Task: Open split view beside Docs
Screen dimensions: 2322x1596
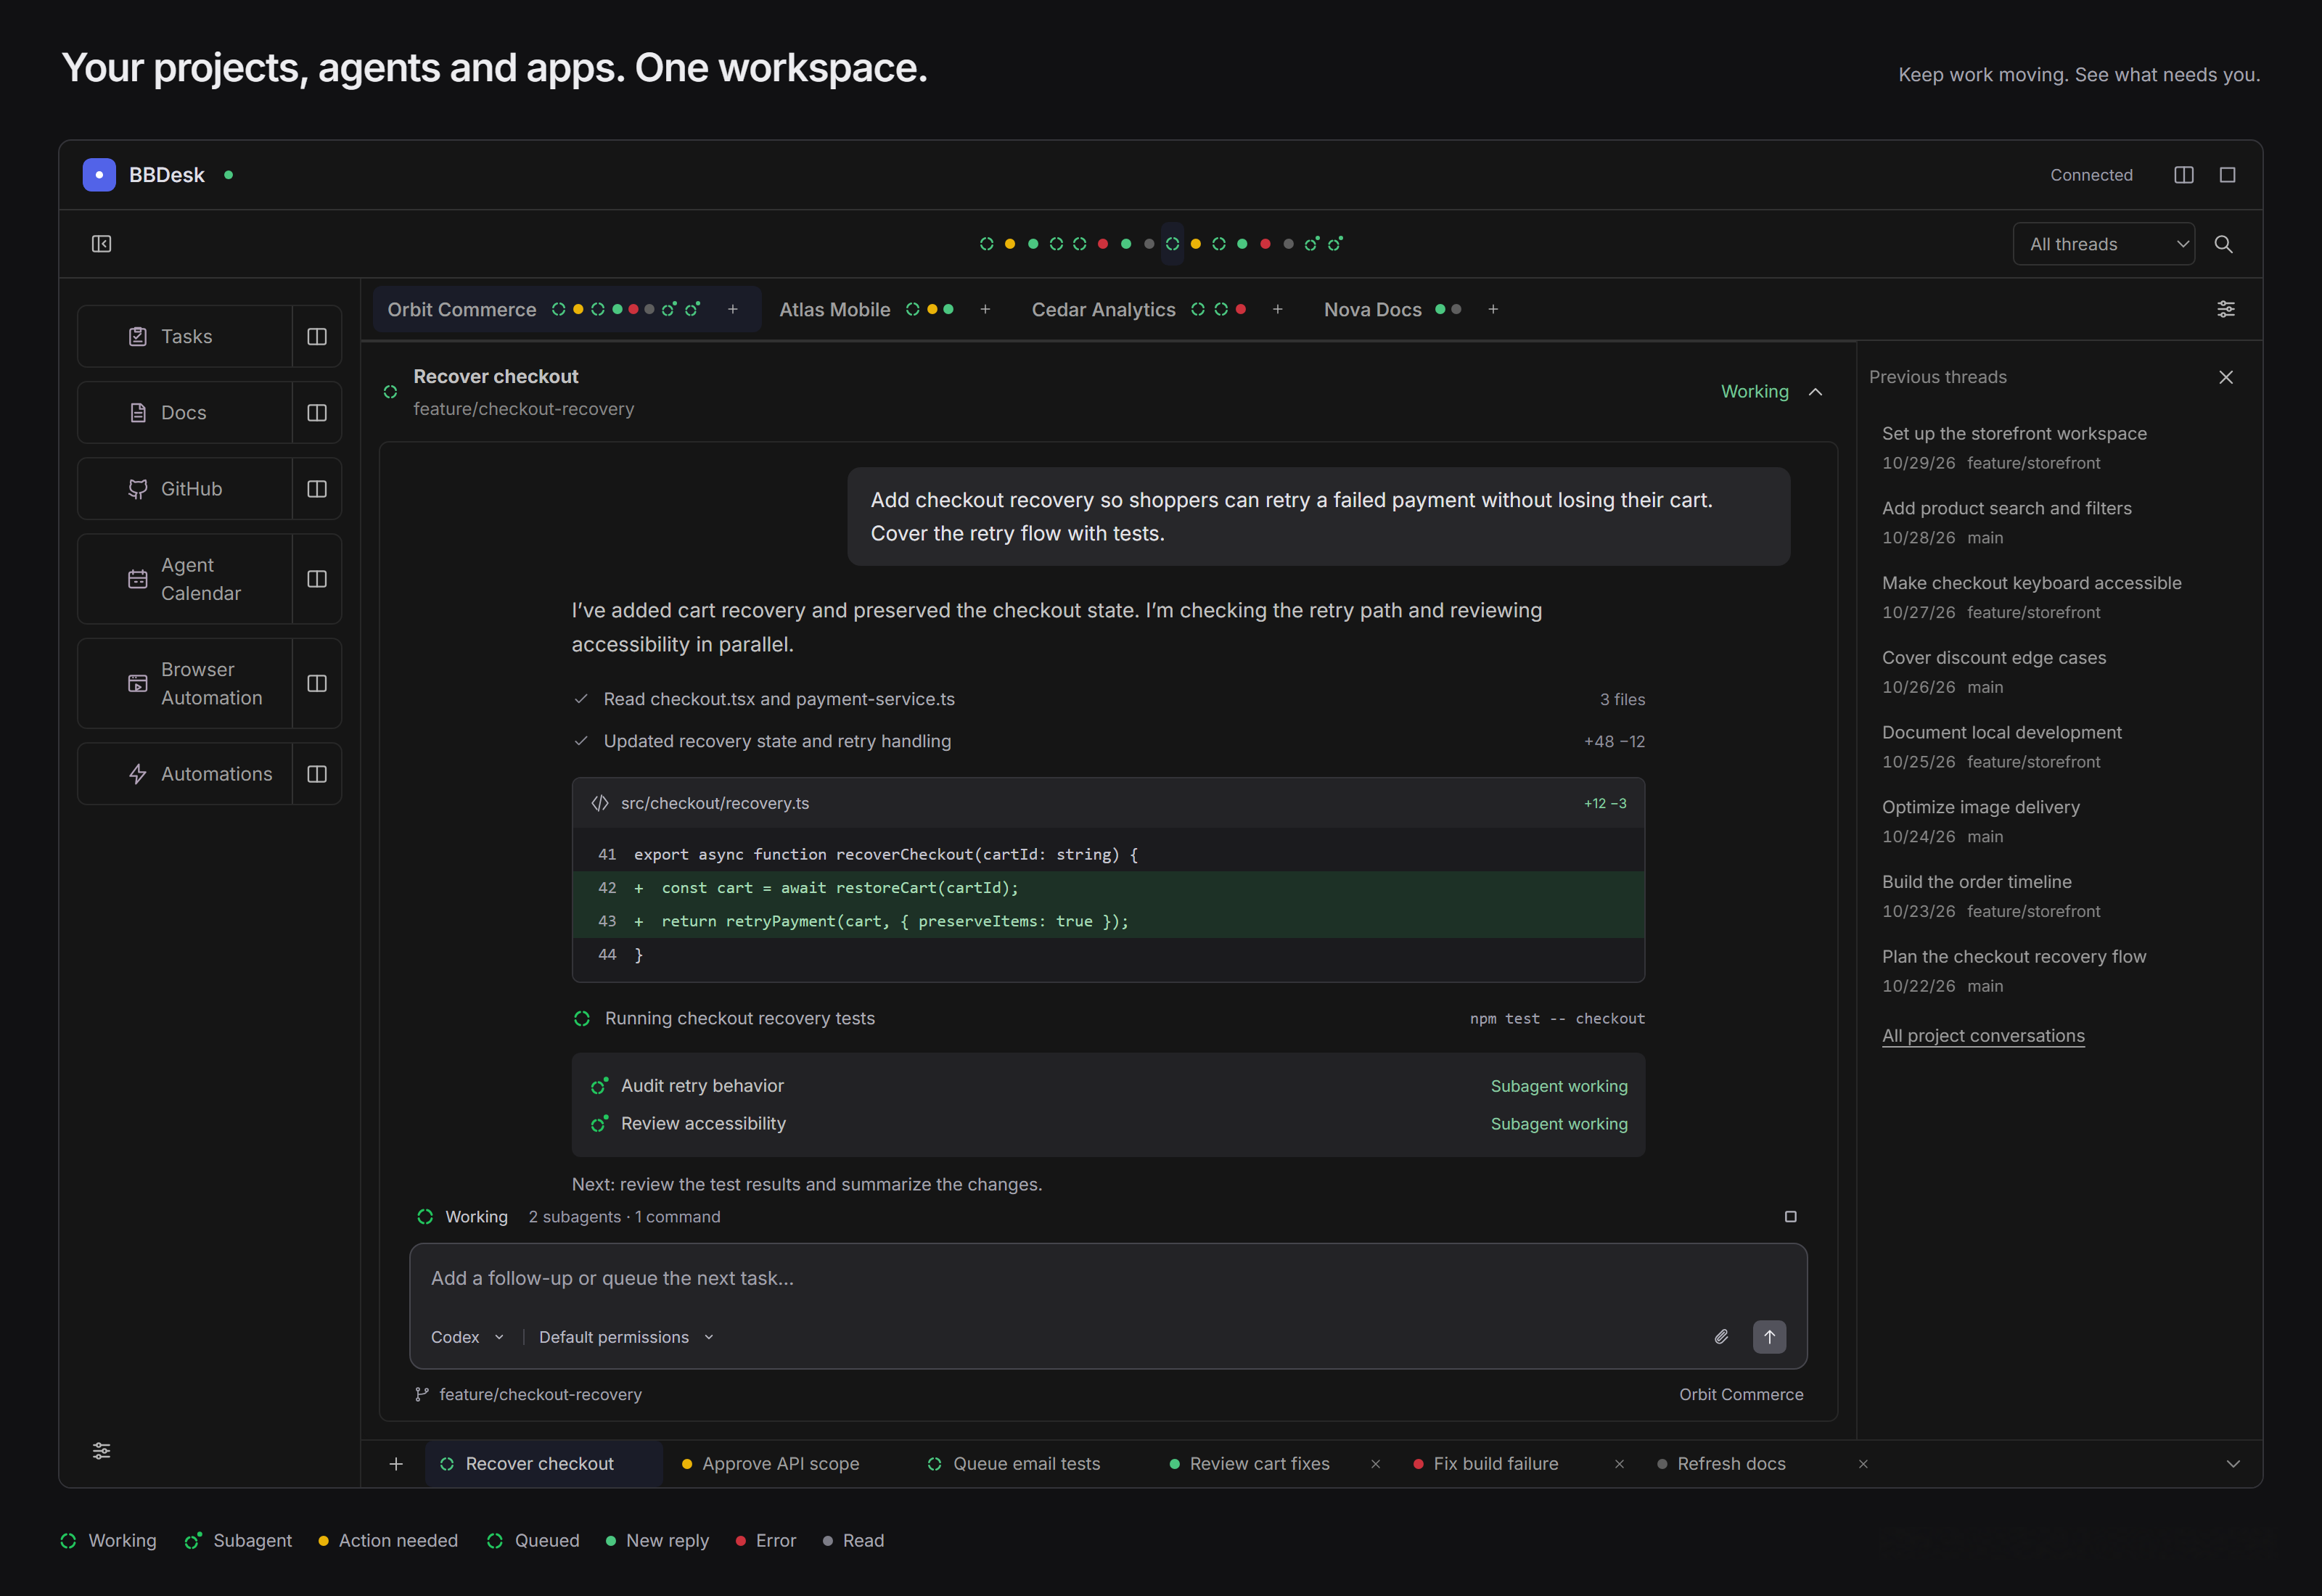Action: (317, 413)
